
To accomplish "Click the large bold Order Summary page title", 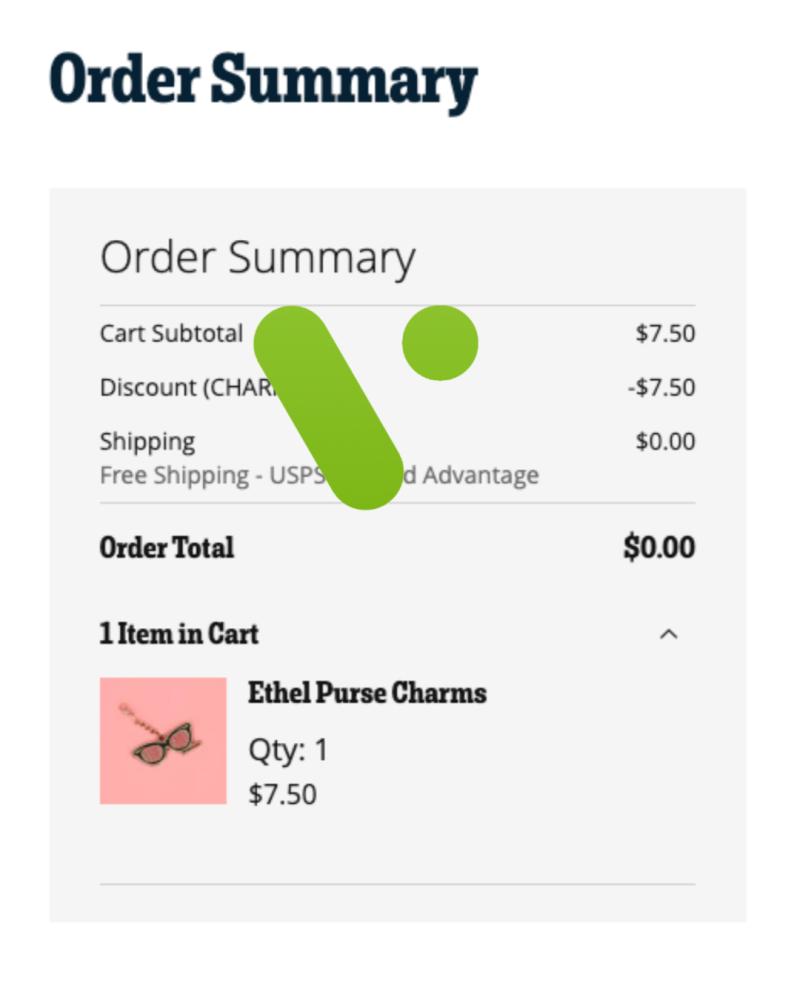I will [263, 82].
